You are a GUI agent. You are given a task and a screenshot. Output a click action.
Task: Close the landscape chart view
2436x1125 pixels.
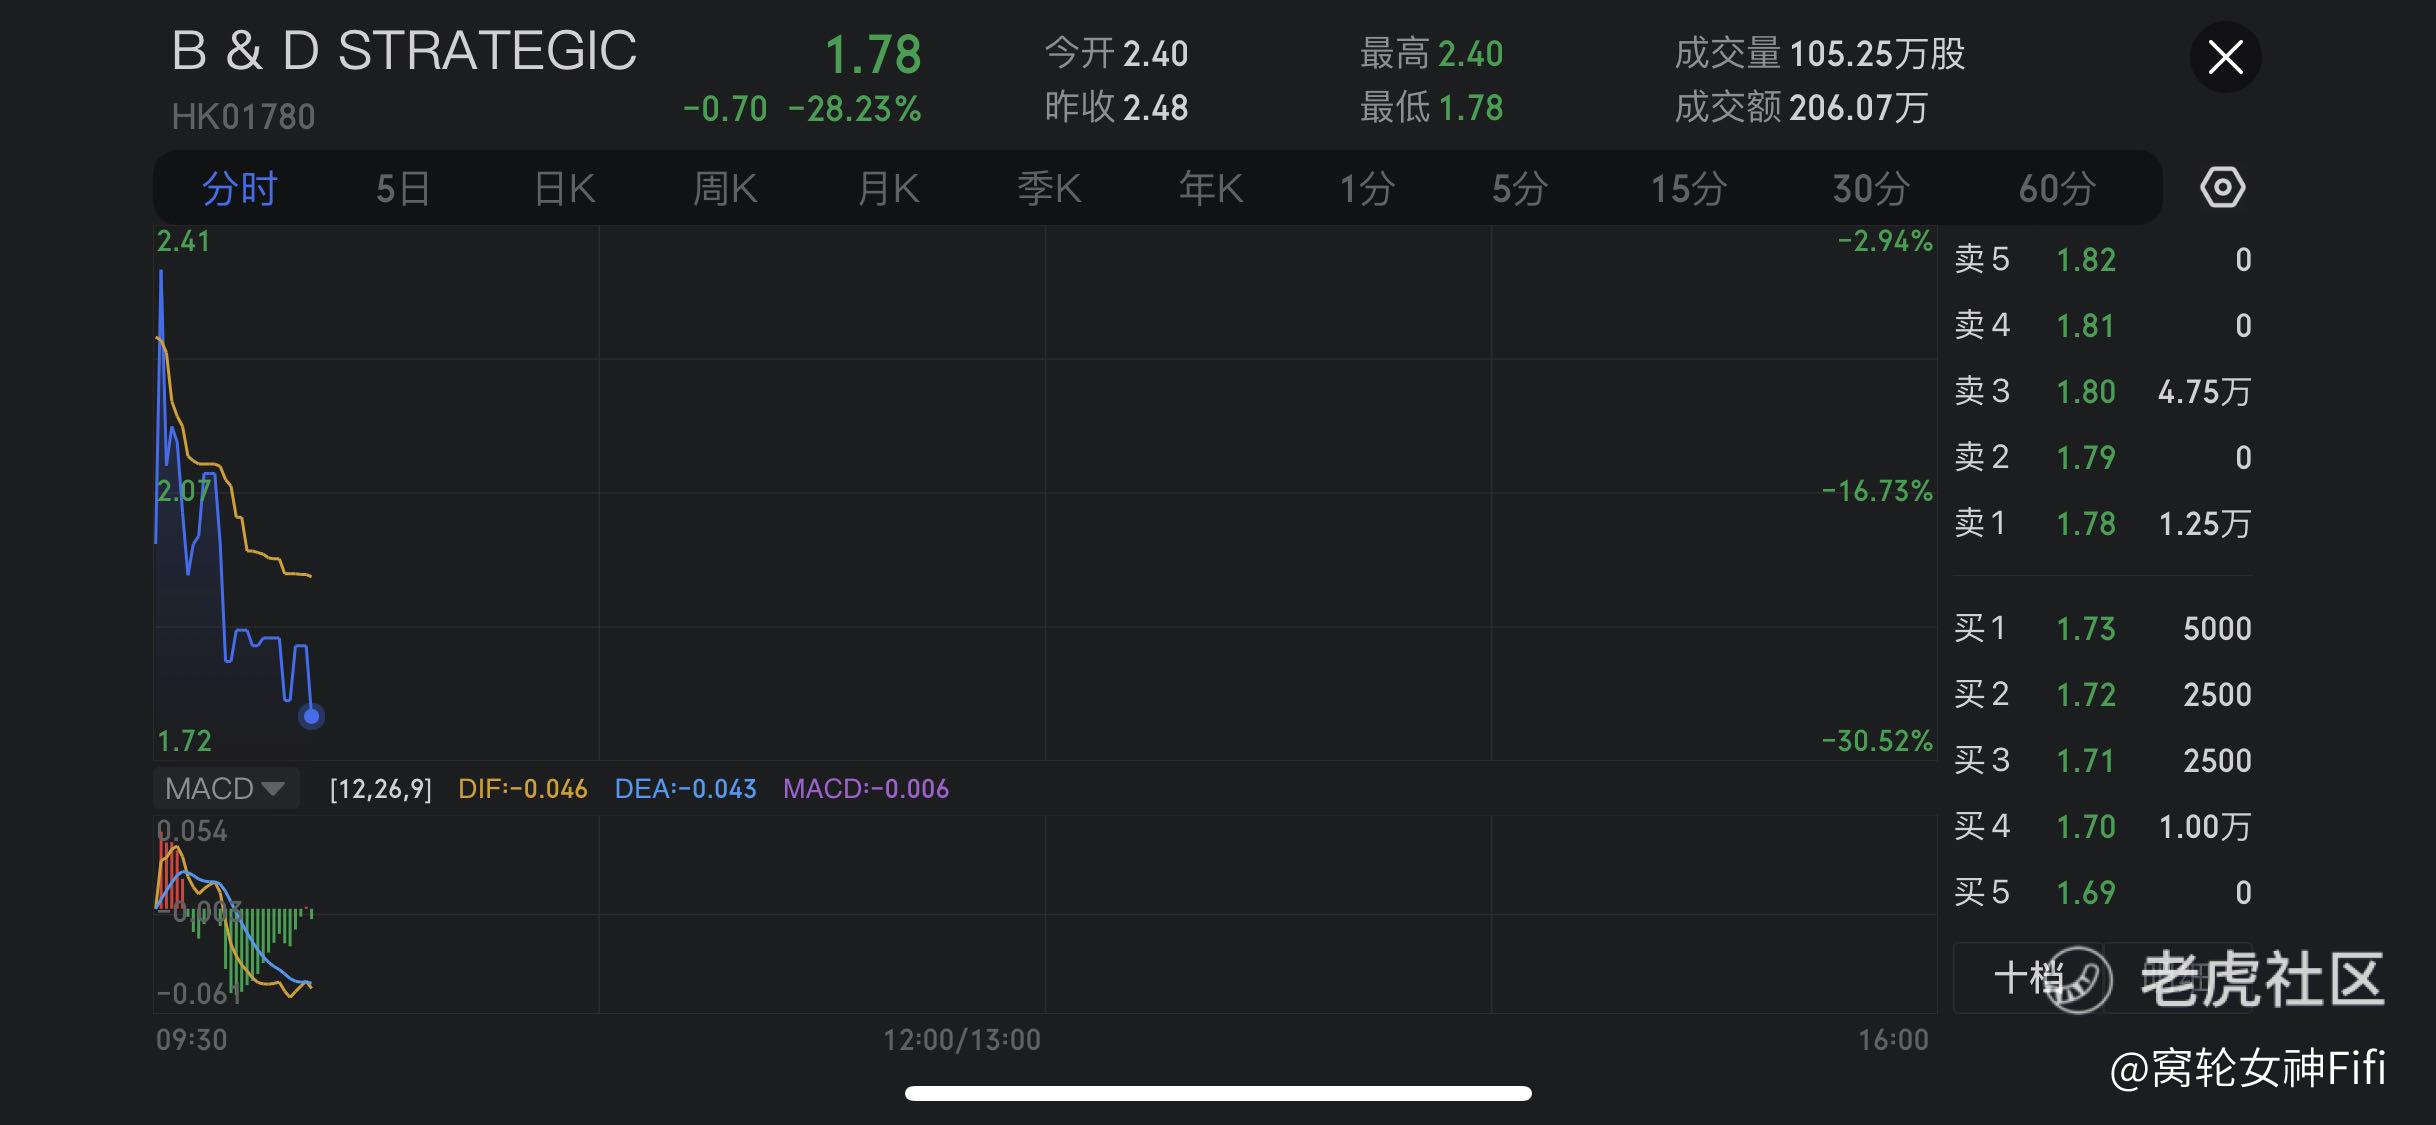coord(2225,57)
